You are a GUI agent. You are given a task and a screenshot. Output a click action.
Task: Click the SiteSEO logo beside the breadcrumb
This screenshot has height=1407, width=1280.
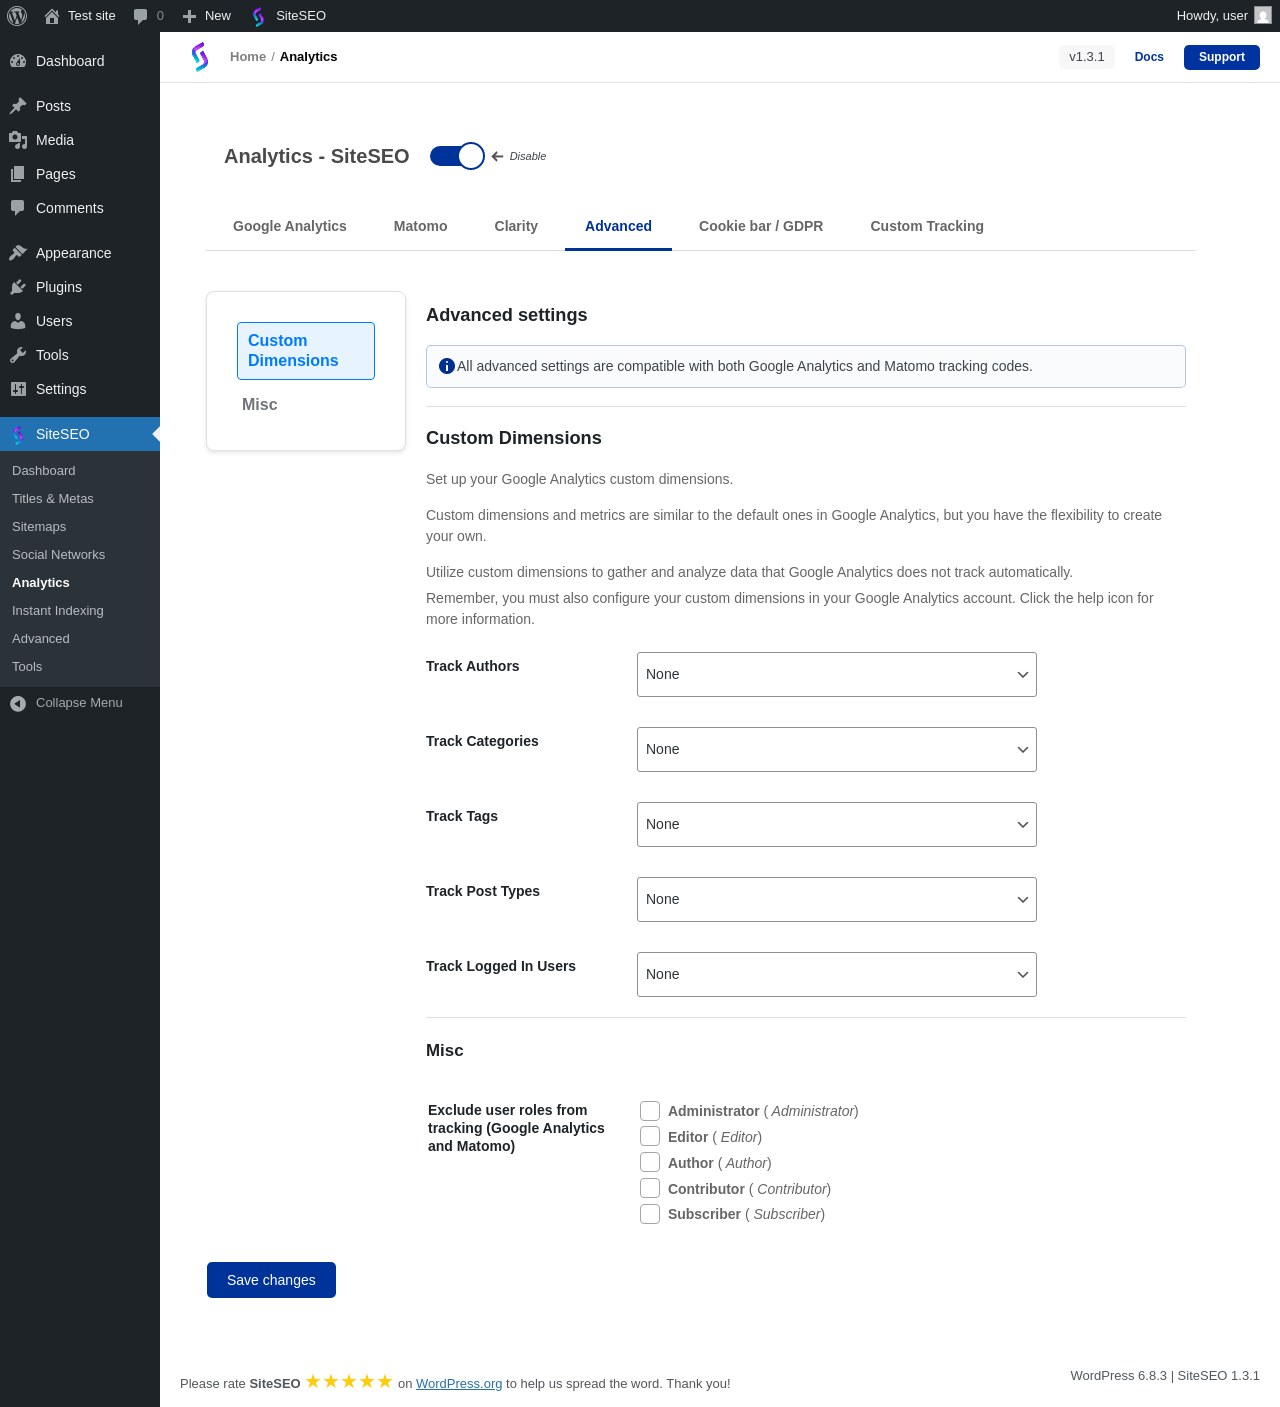(200, 57)
